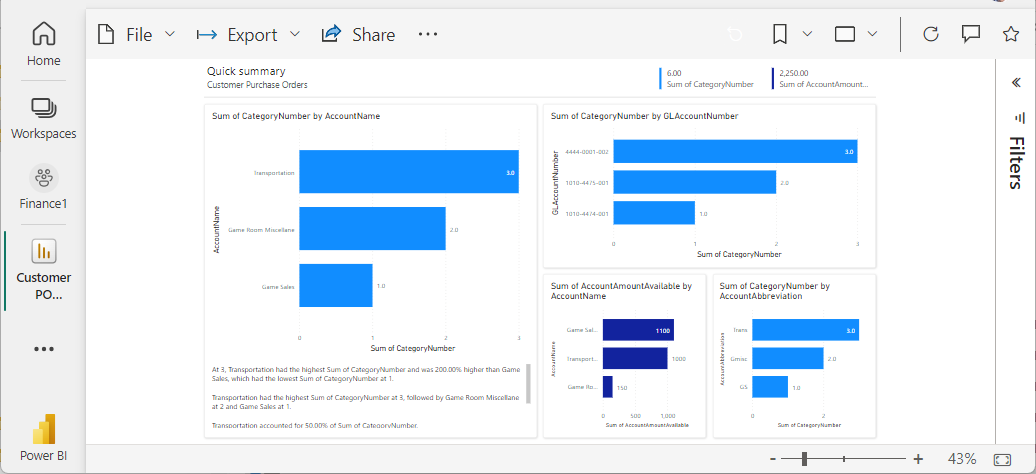Expand the collapsed Filters pane
Screen dimensions: 1036x474
(1017, 84)
